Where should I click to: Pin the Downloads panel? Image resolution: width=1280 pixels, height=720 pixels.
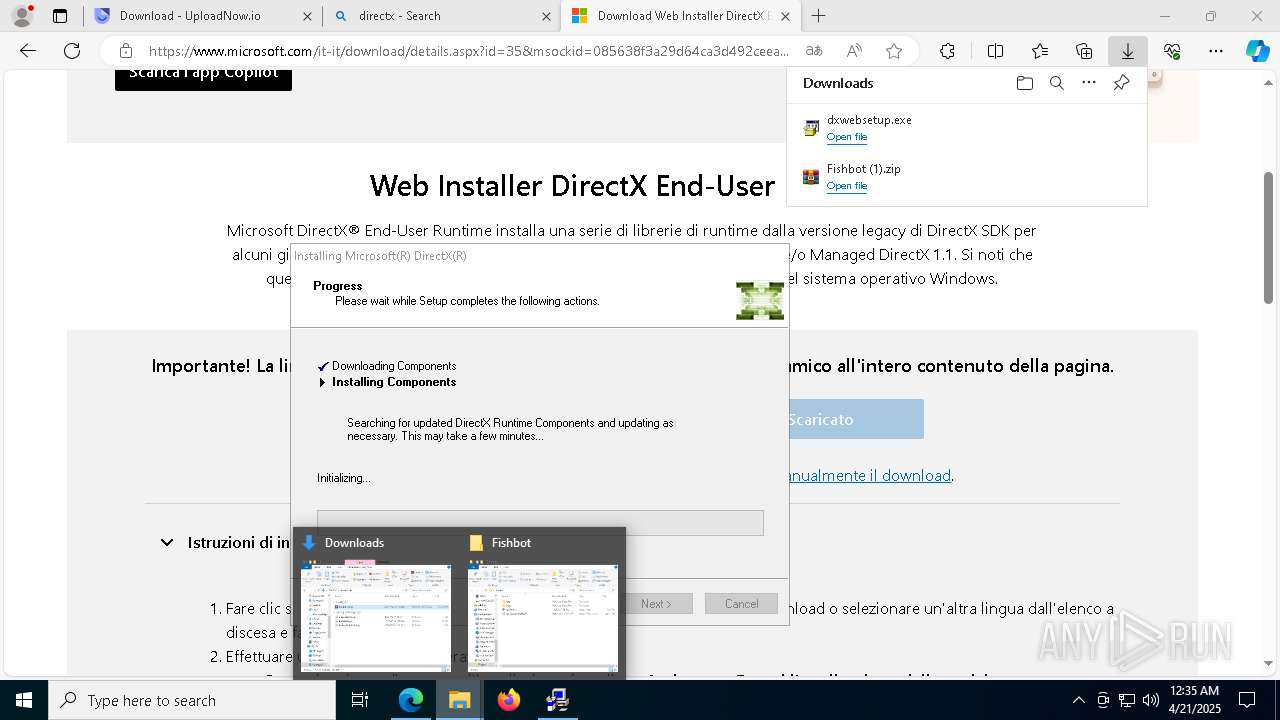coord(1121,83)
